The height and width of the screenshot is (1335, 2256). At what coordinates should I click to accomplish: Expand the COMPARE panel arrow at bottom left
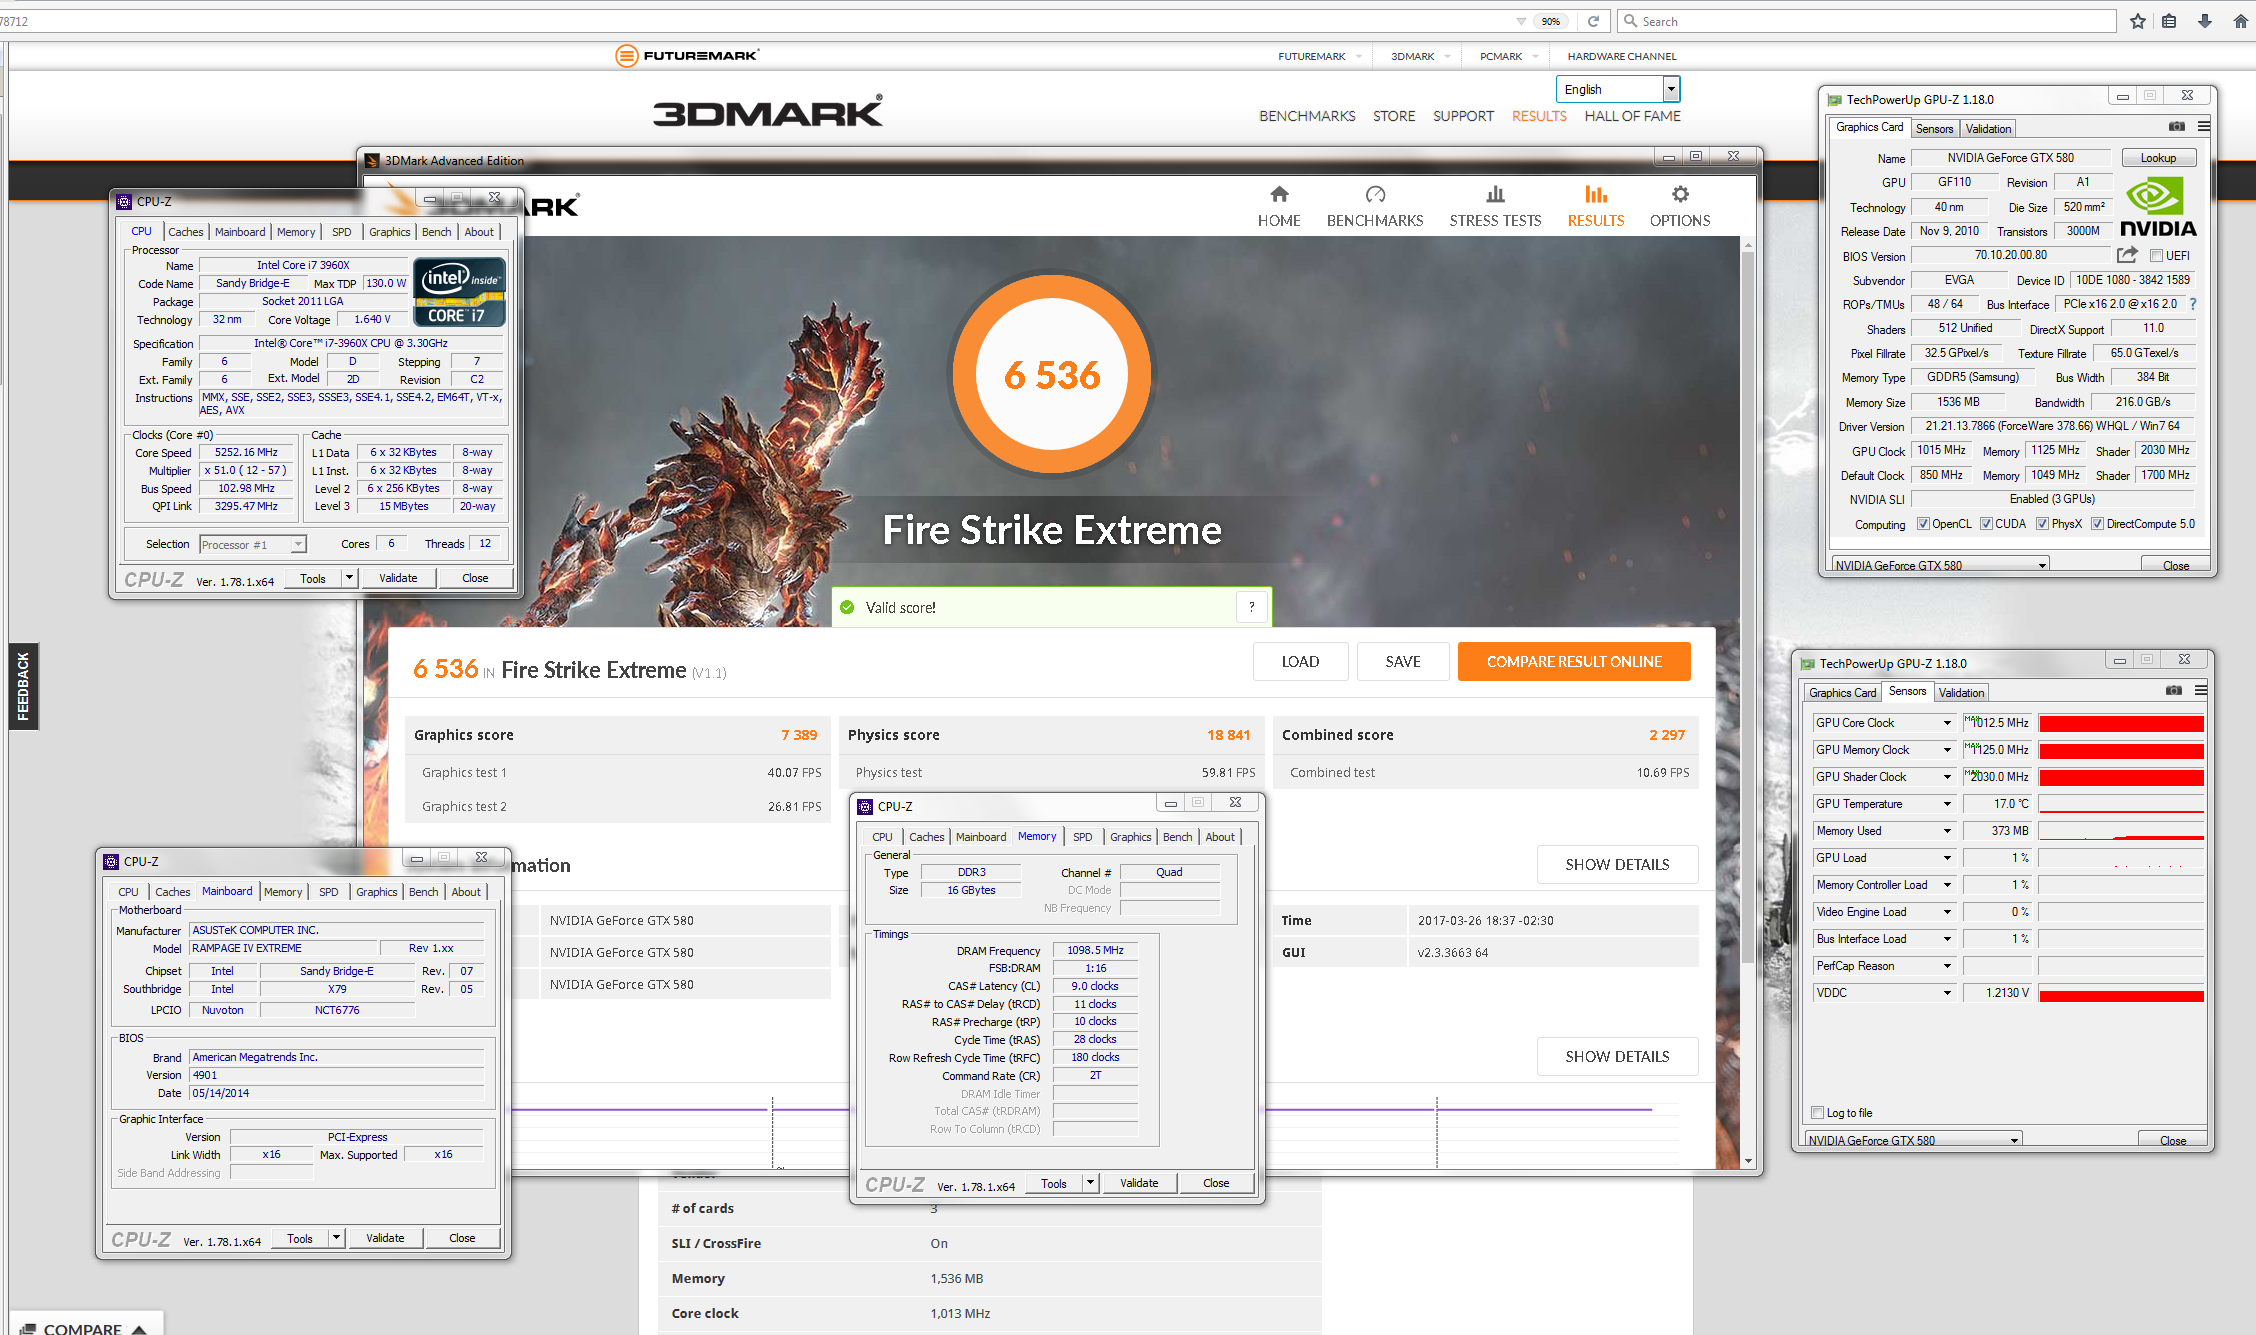point(139,1329)
